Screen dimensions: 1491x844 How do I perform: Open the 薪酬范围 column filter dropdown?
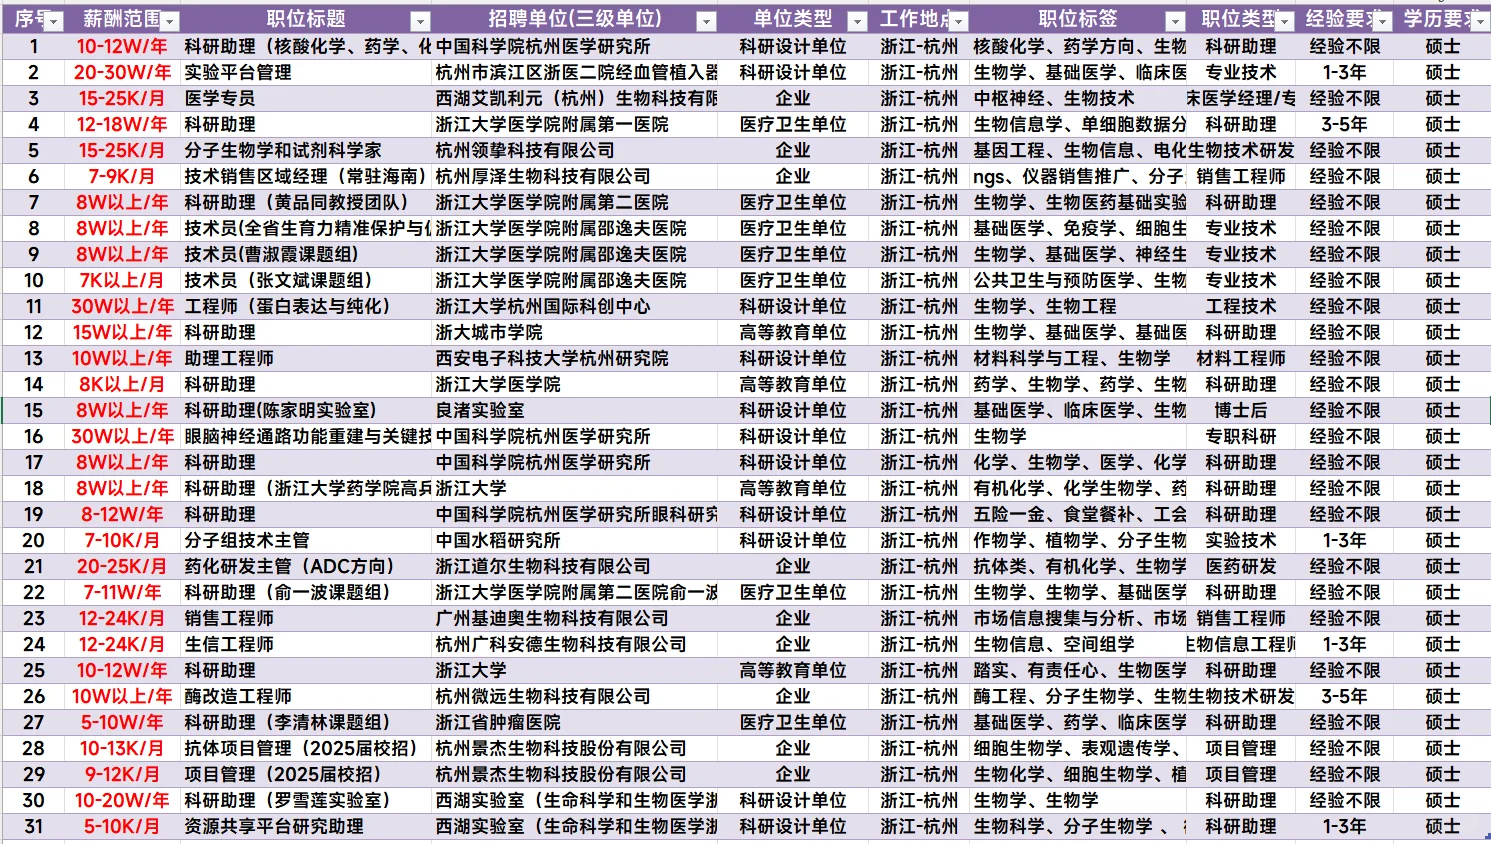(170, 21)
